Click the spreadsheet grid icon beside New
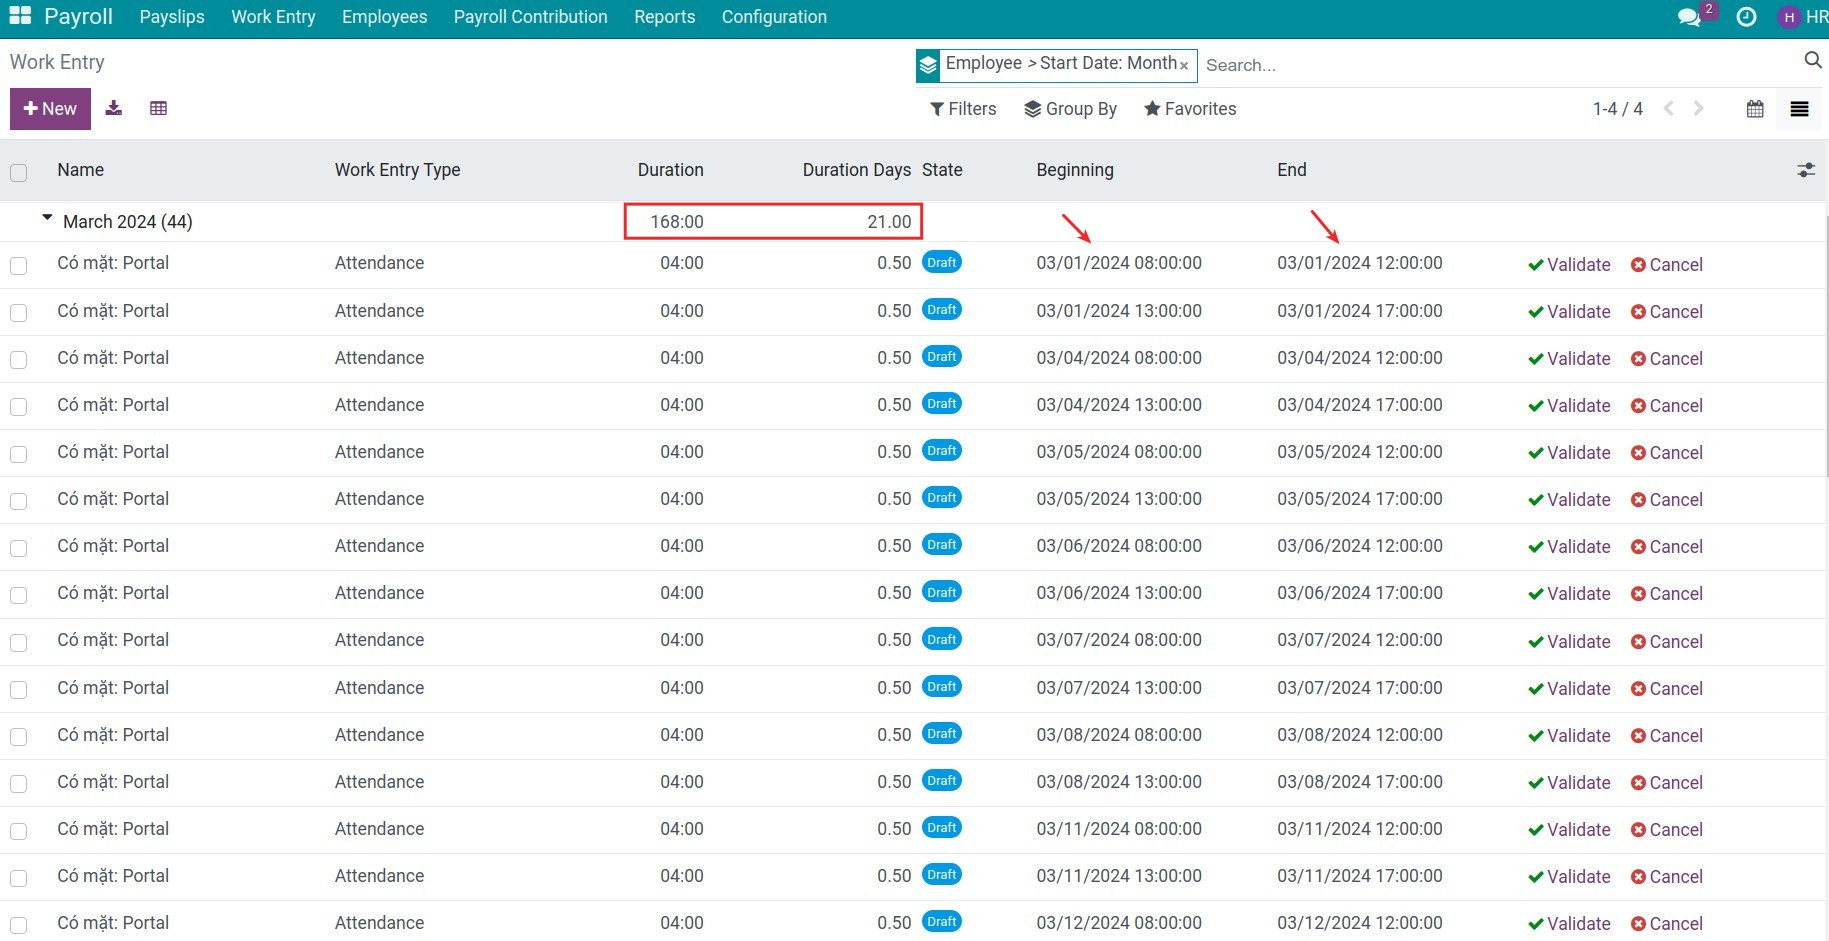The image size is (1829, 941). (158, 108)
